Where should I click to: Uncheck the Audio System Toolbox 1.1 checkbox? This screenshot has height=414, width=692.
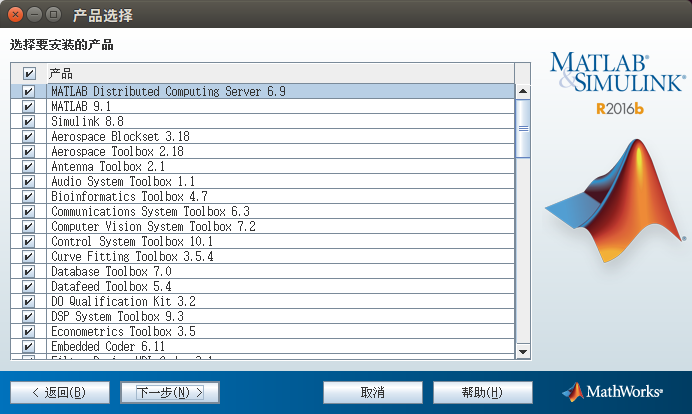coord(28,181)
